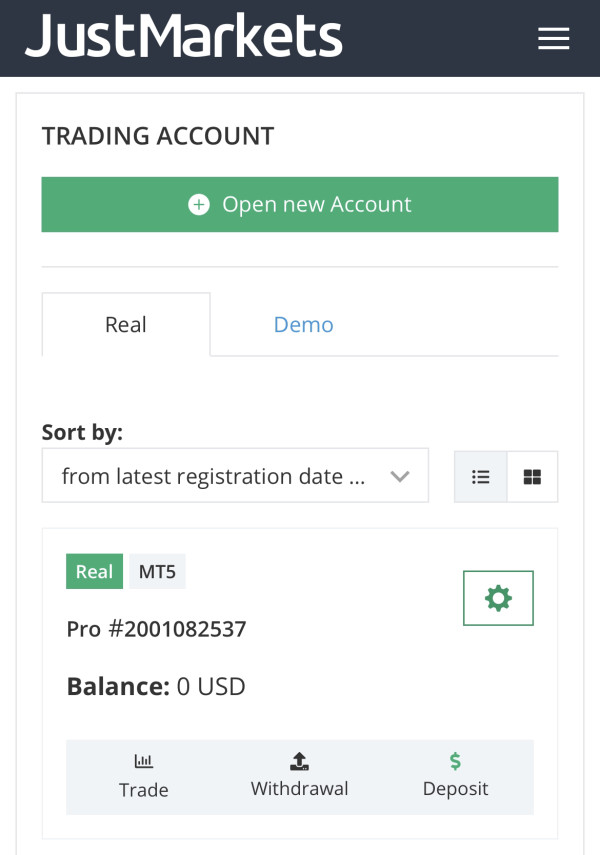Click the MT5 platform badge
The height and width of the screenshot is (855, 600).
pyautogui.click(x=158, y=571)
